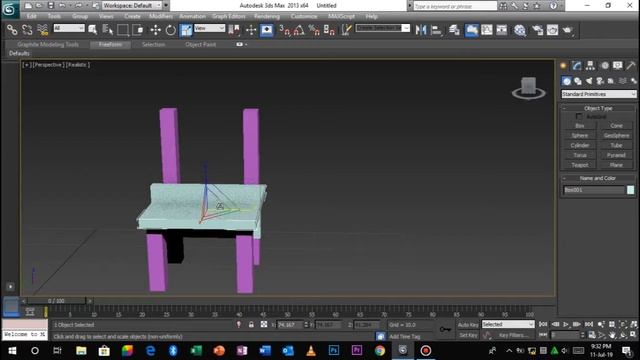640x360 pixels.
Task: Switch to the Hierarchy command panel tab
Action: click(590, 66)
